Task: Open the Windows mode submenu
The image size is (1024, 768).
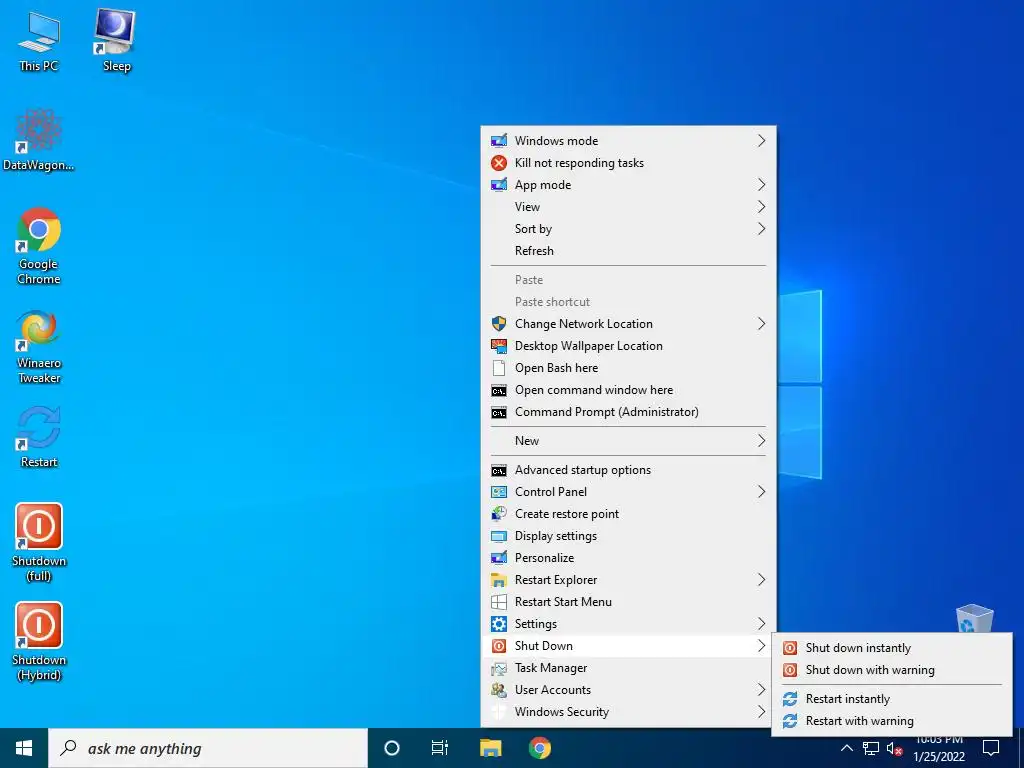Action: pos(628,140)
